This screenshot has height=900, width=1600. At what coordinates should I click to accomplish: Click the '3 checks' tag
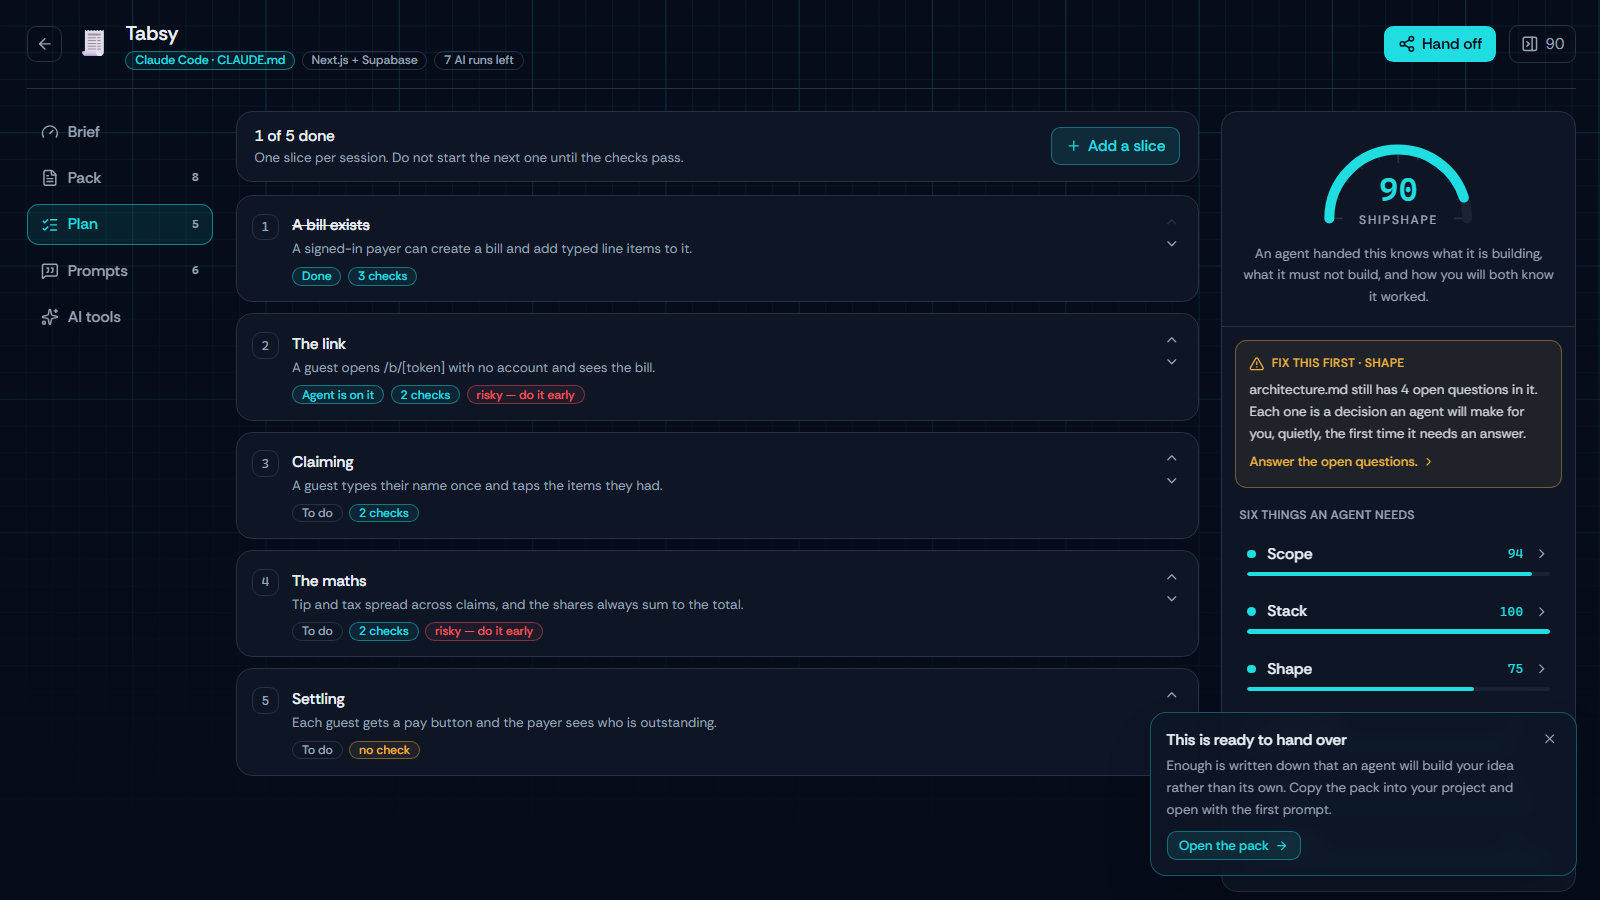pos(382,276)
